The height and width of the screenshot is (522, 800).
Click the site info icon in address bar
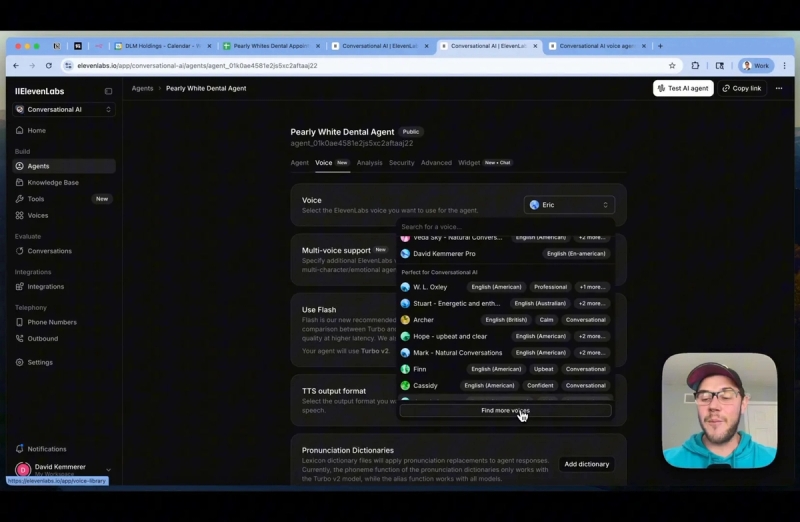pos(68,65)
